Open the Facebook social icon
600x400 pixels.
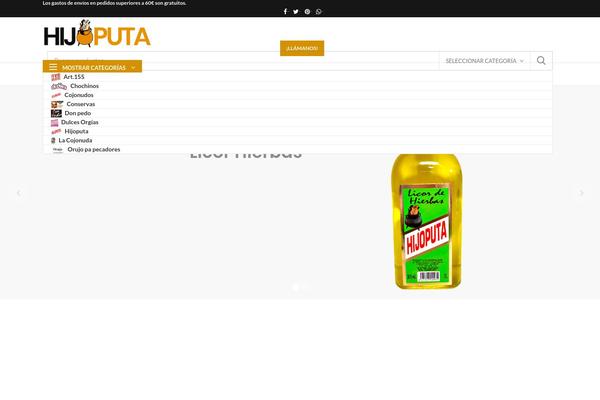point(285,11)
